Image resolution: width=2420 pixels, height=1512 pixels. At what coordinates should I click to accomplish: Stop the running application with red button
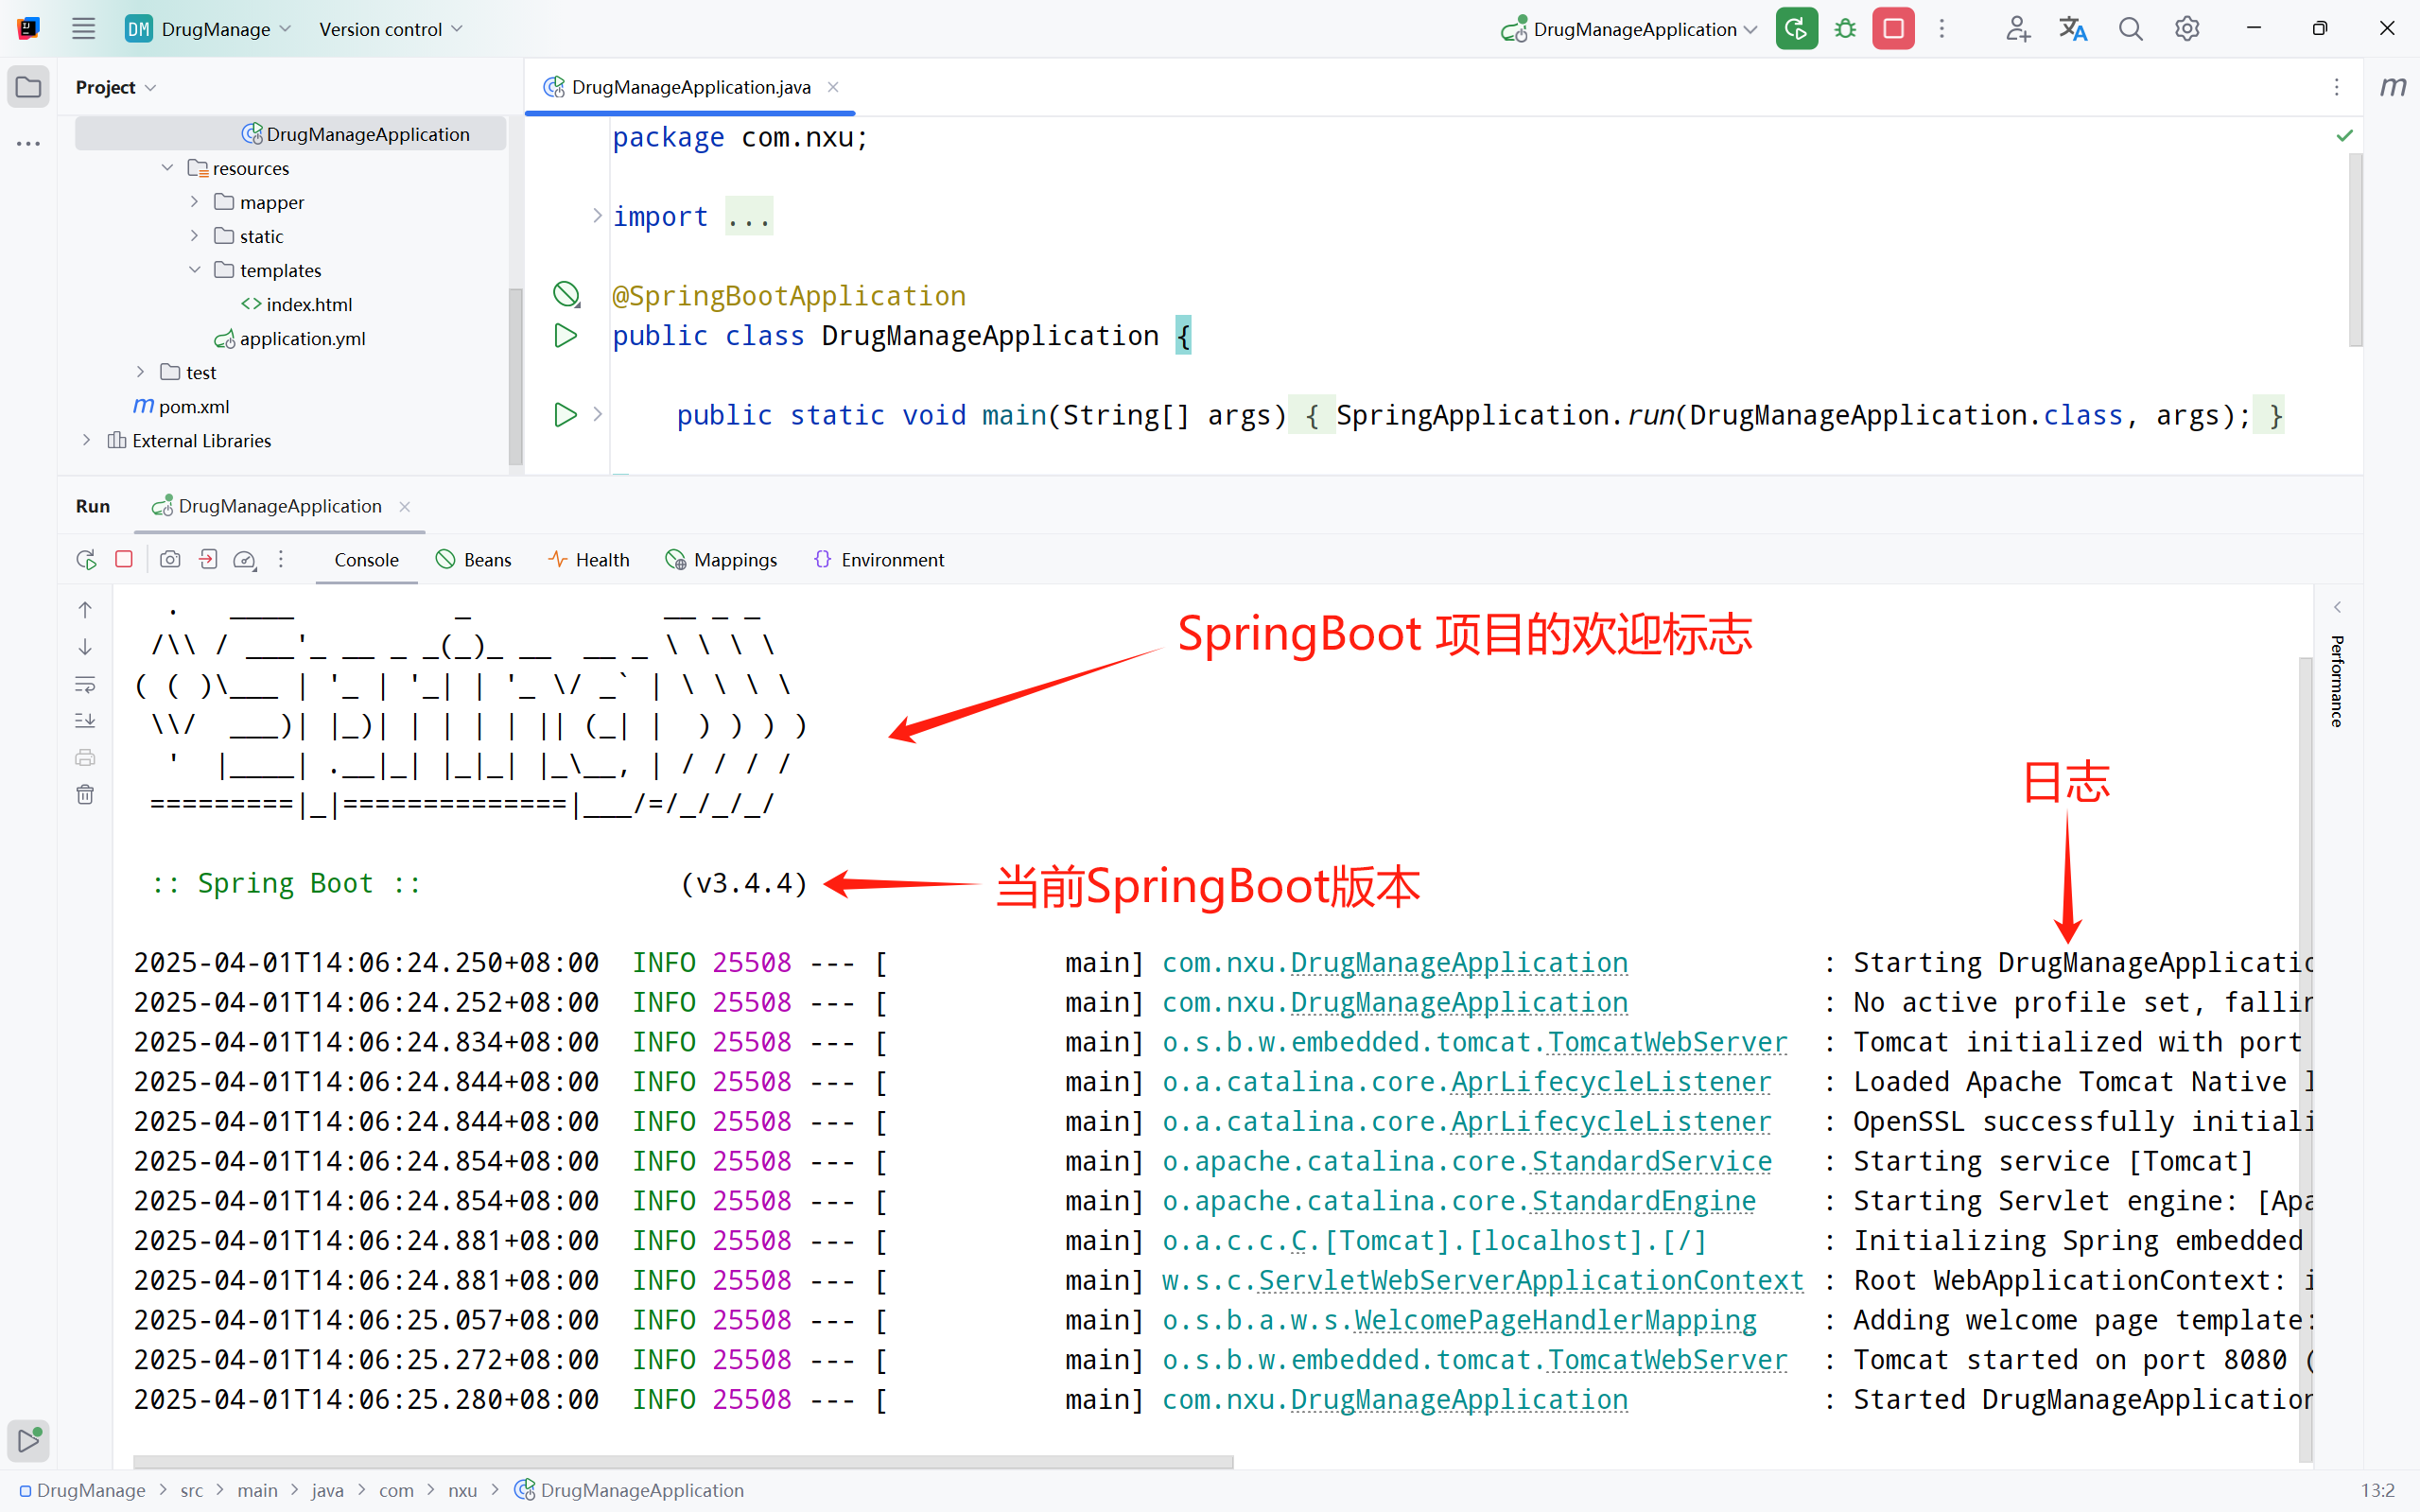point(1893,29)
